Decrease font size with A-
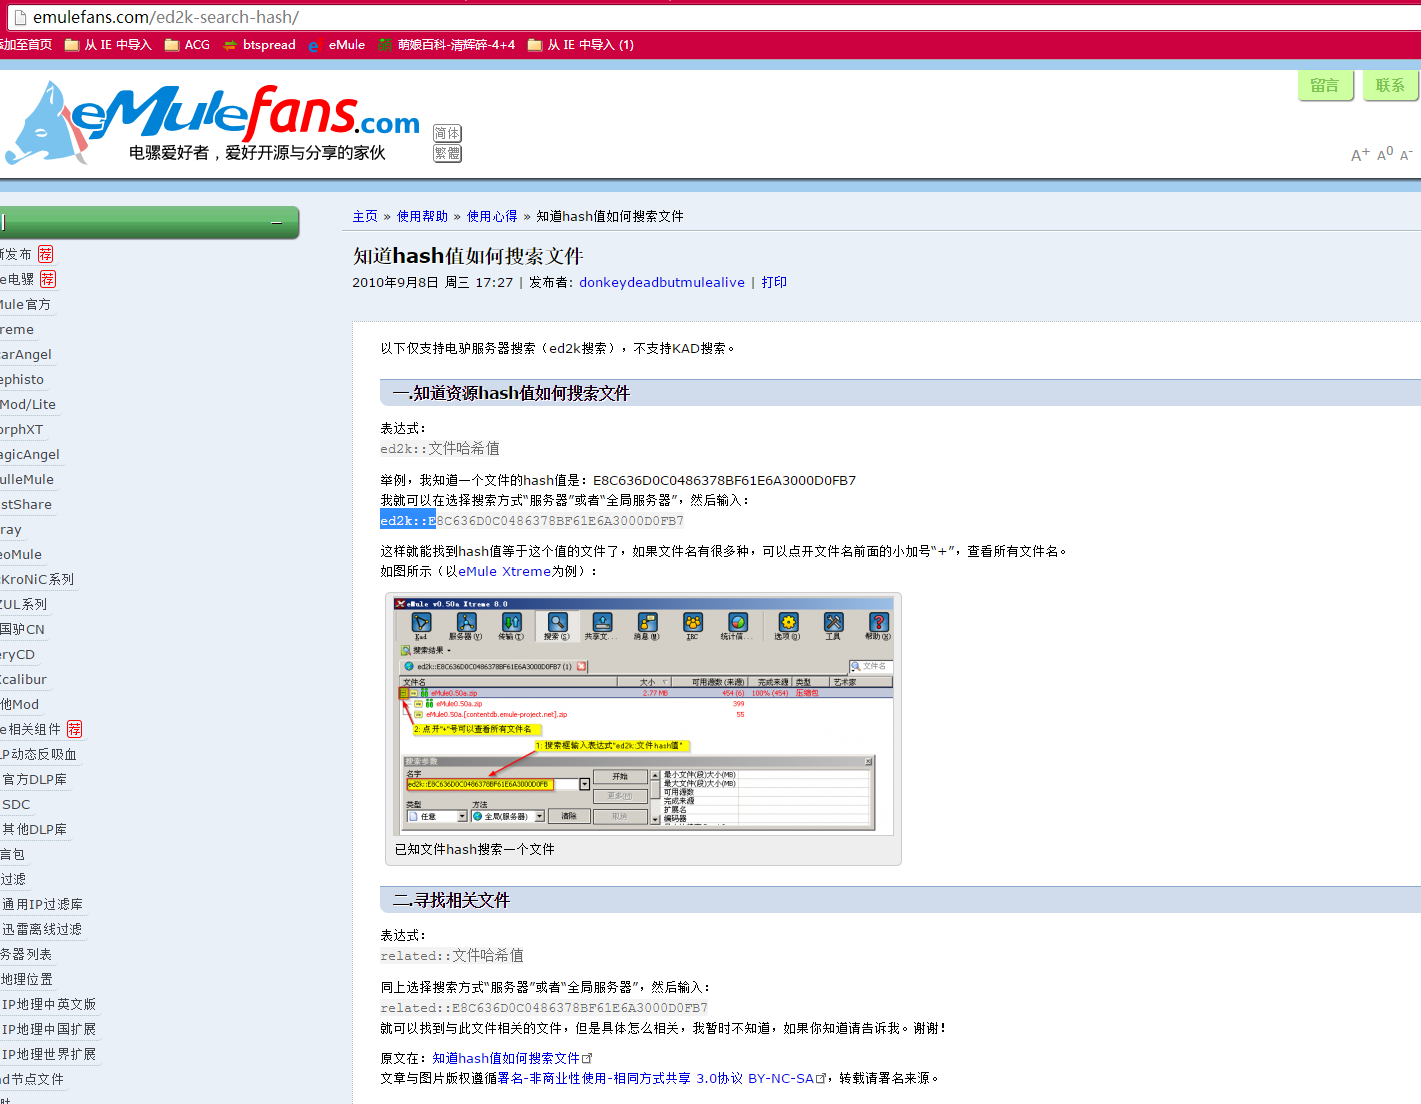 click(x=1406, y=154)
